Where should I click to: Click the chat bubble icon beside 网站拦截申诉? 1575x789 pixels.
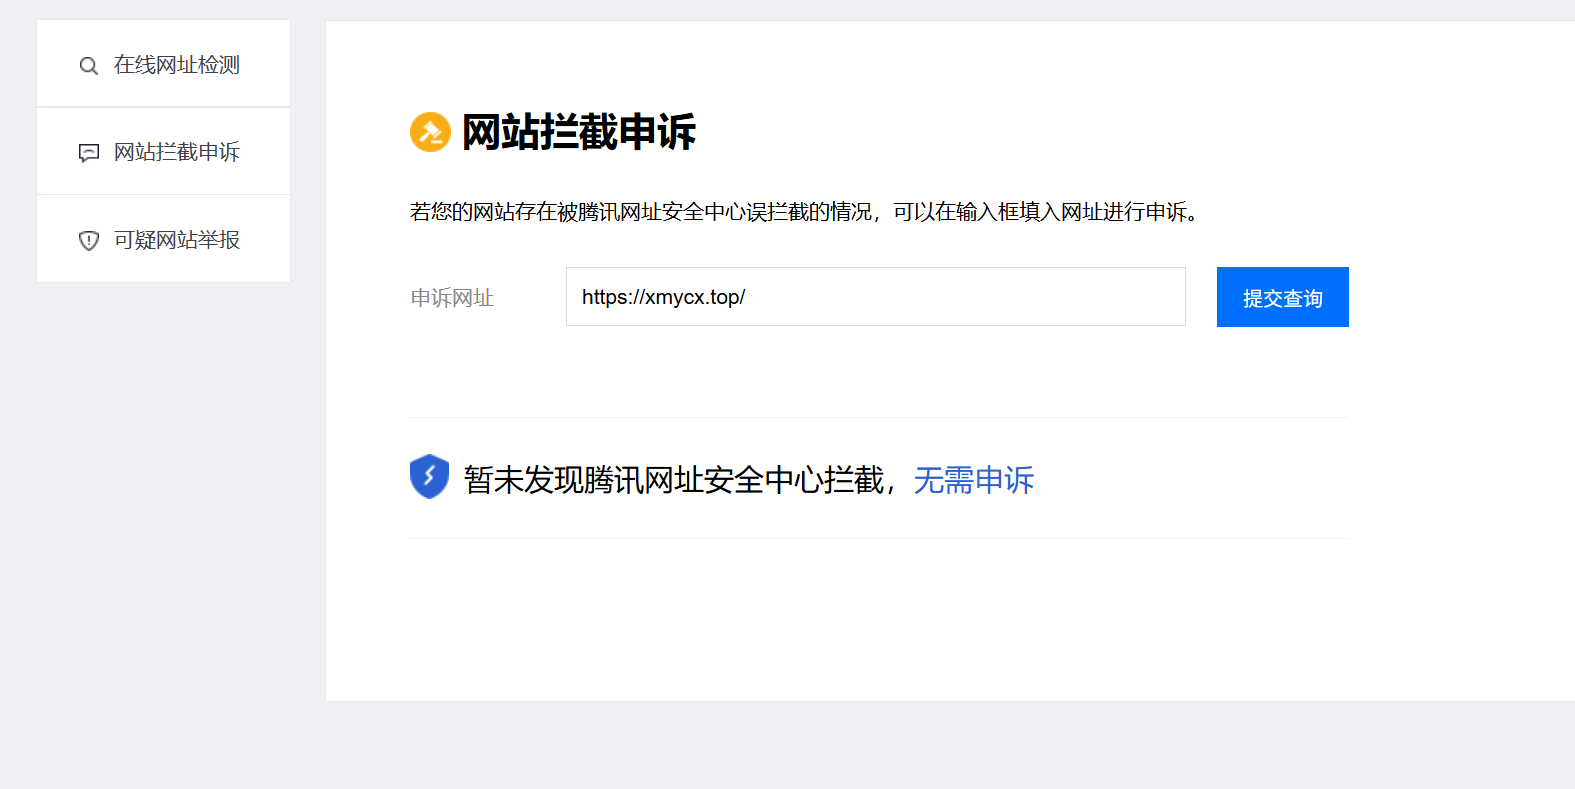click(89, 153)
